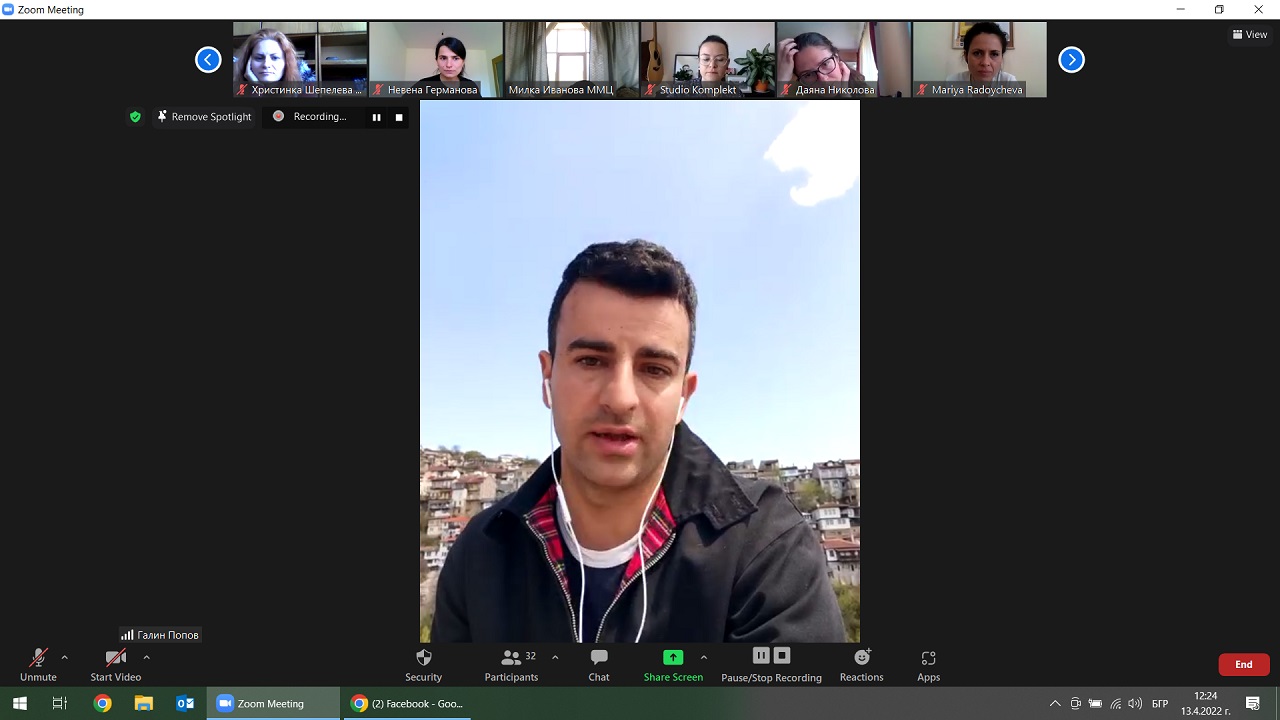Open the Participants panel
Image resolution: width=1280 pixels, height=720 pixels.
pos(511,664)
